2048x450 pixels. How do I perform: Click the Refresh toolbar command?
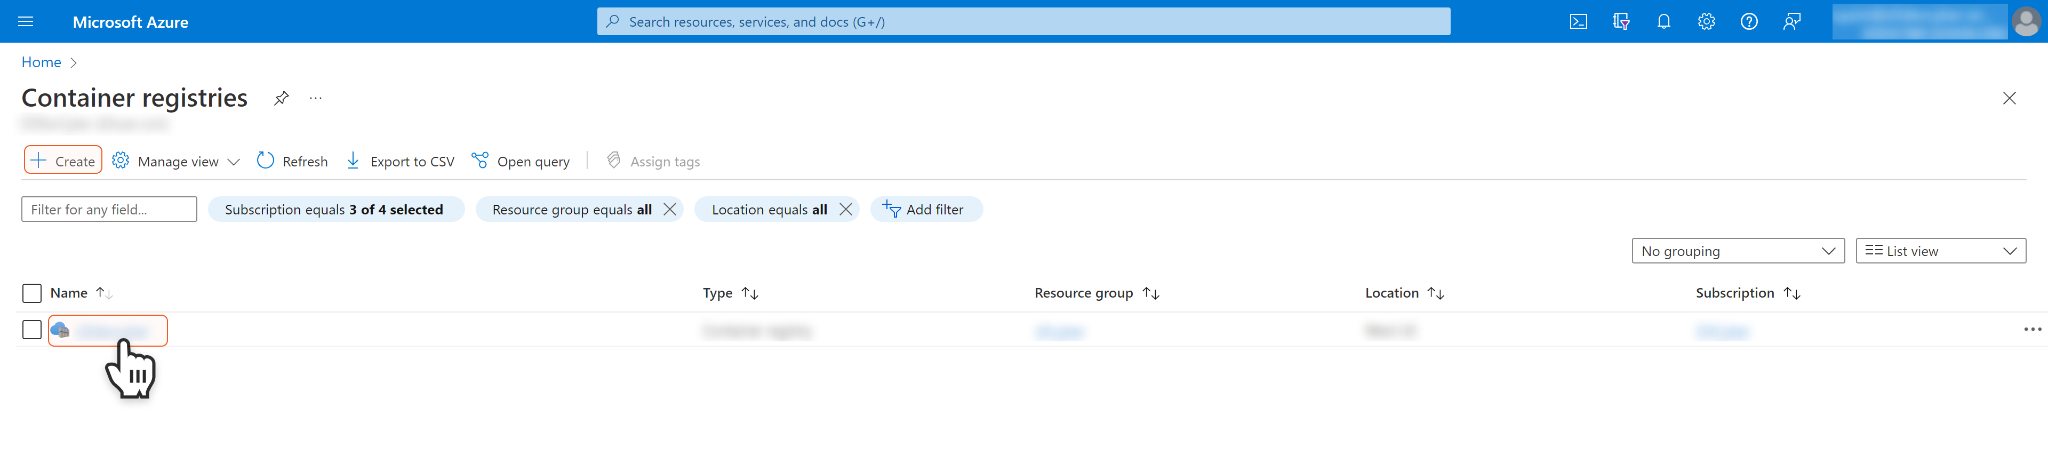coord(293,161)
